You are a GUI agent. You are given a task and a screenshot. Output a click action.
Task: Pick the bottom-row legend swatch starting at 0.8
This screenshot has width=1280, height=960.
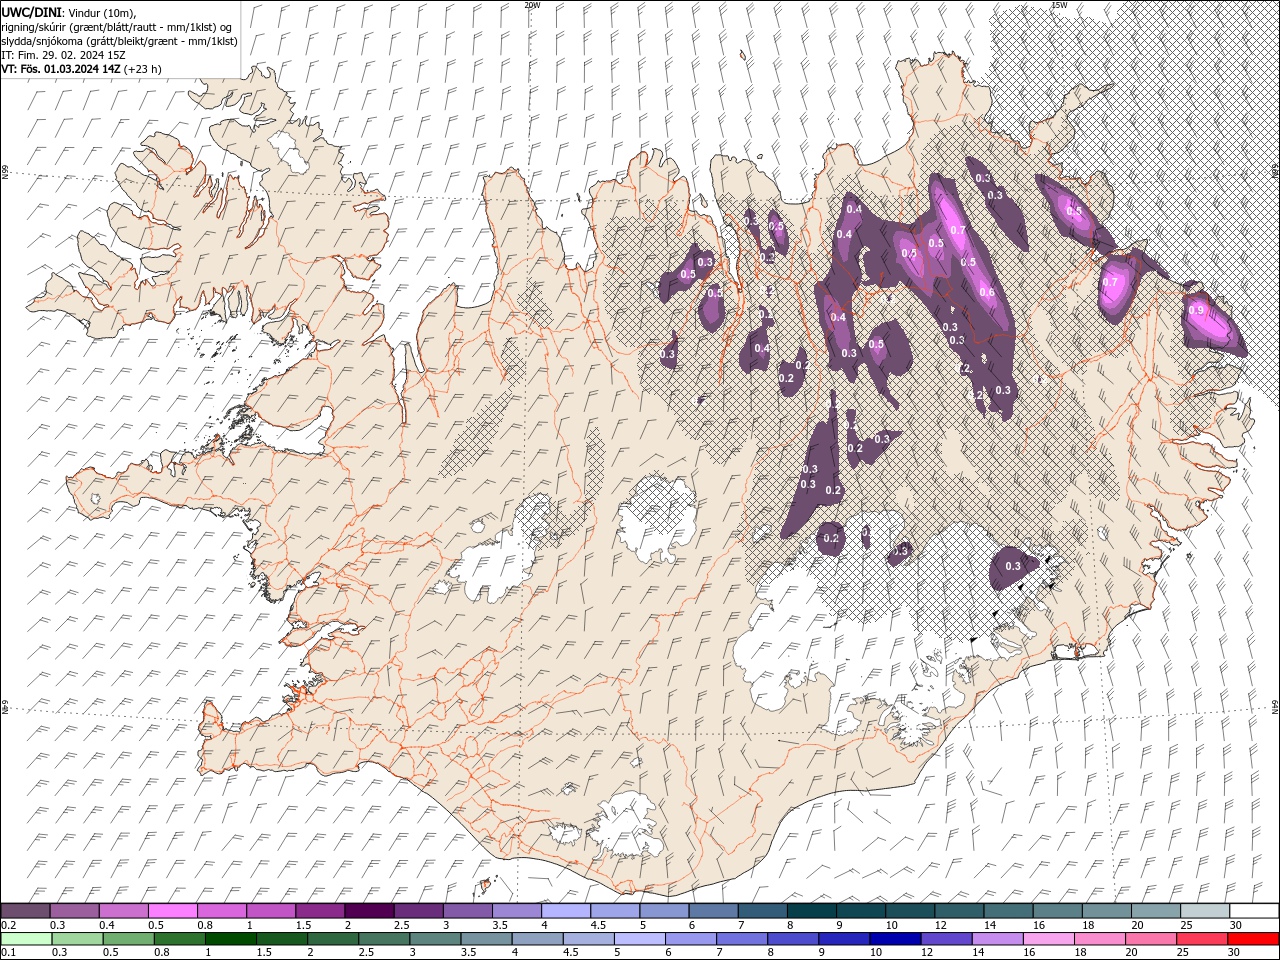click(179, 939)
